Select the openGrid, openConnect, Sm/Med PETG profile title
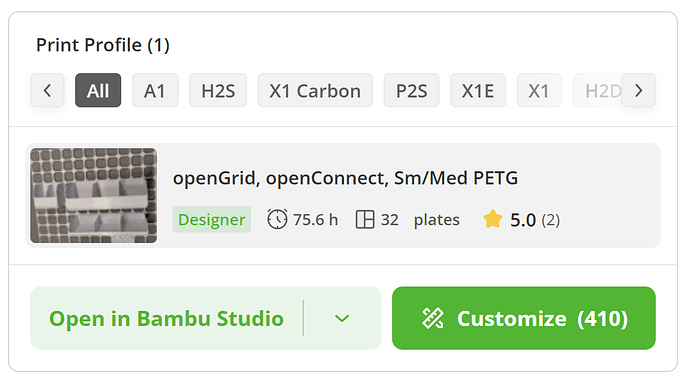The image size is (690, 382). pyautogui.click(x=345, y=178)
